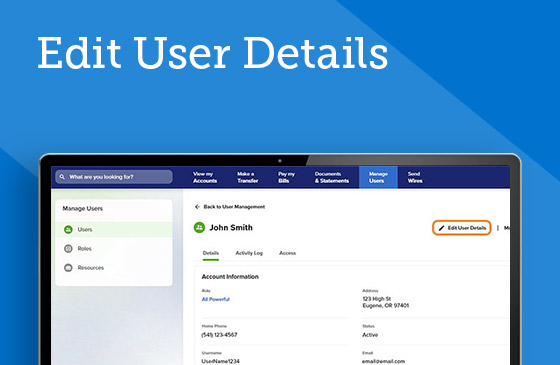560x365 pixels.
Task: Click the Edit User Details button
Action: point(462,228)
